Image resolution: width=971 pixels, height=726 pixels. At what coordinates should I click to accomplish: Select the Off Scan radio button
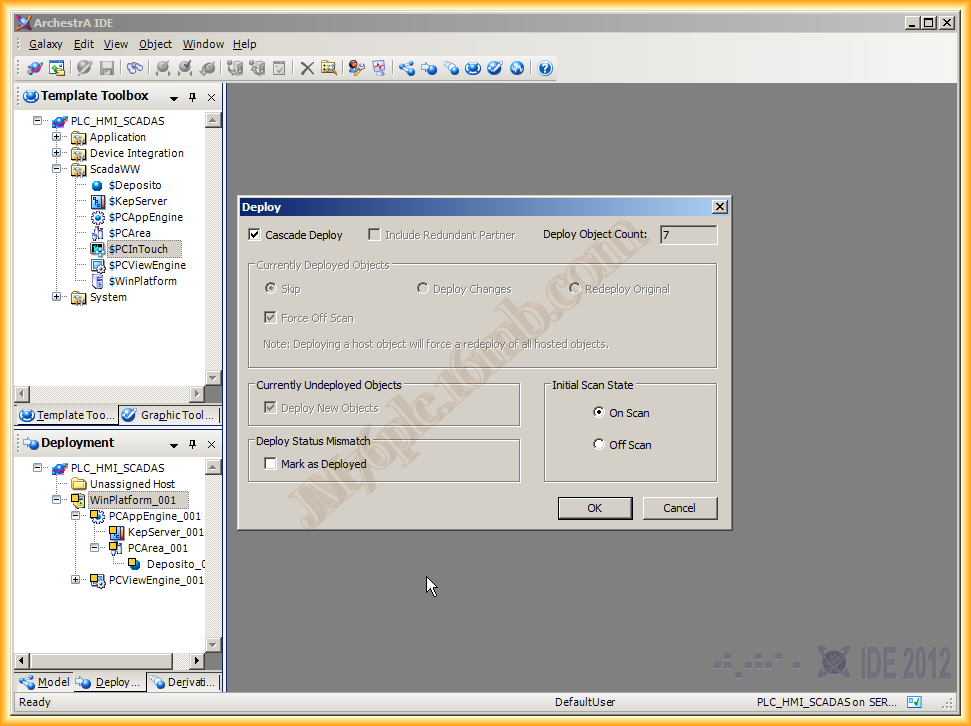(x=599, y=445)
